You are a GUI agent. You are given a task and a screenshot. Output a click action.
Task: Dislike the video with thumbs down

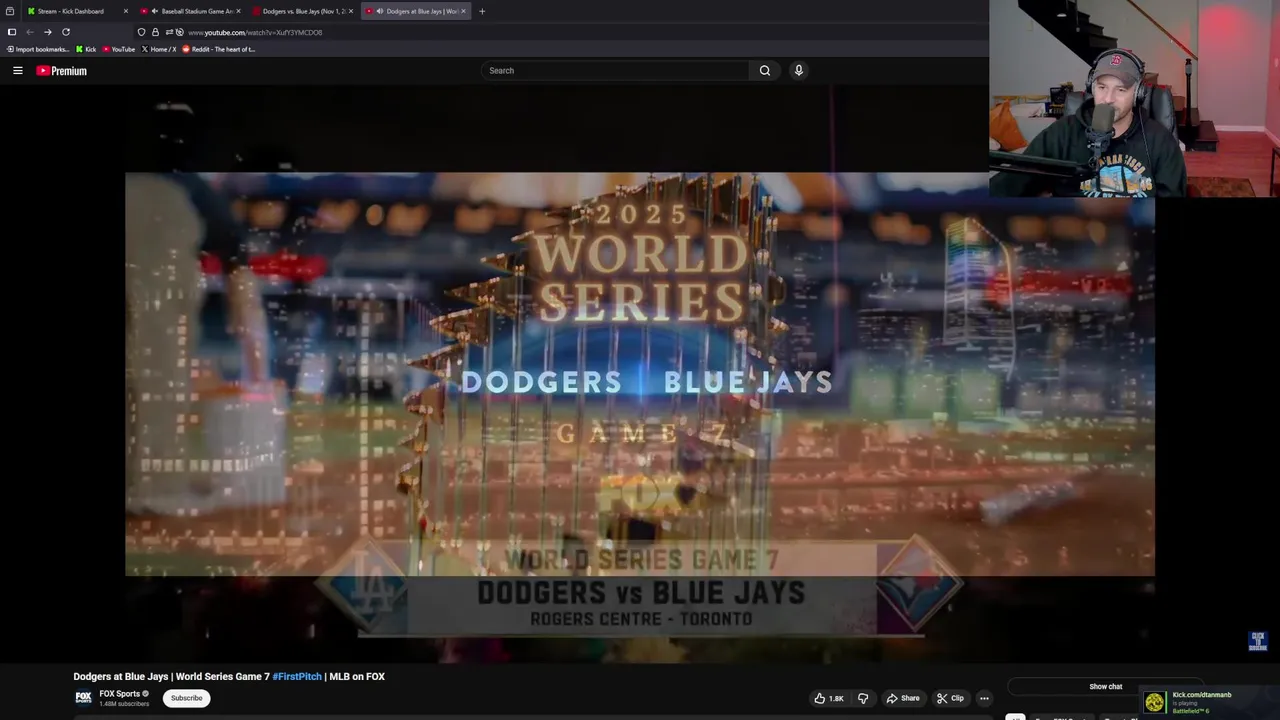coord(863,698)
